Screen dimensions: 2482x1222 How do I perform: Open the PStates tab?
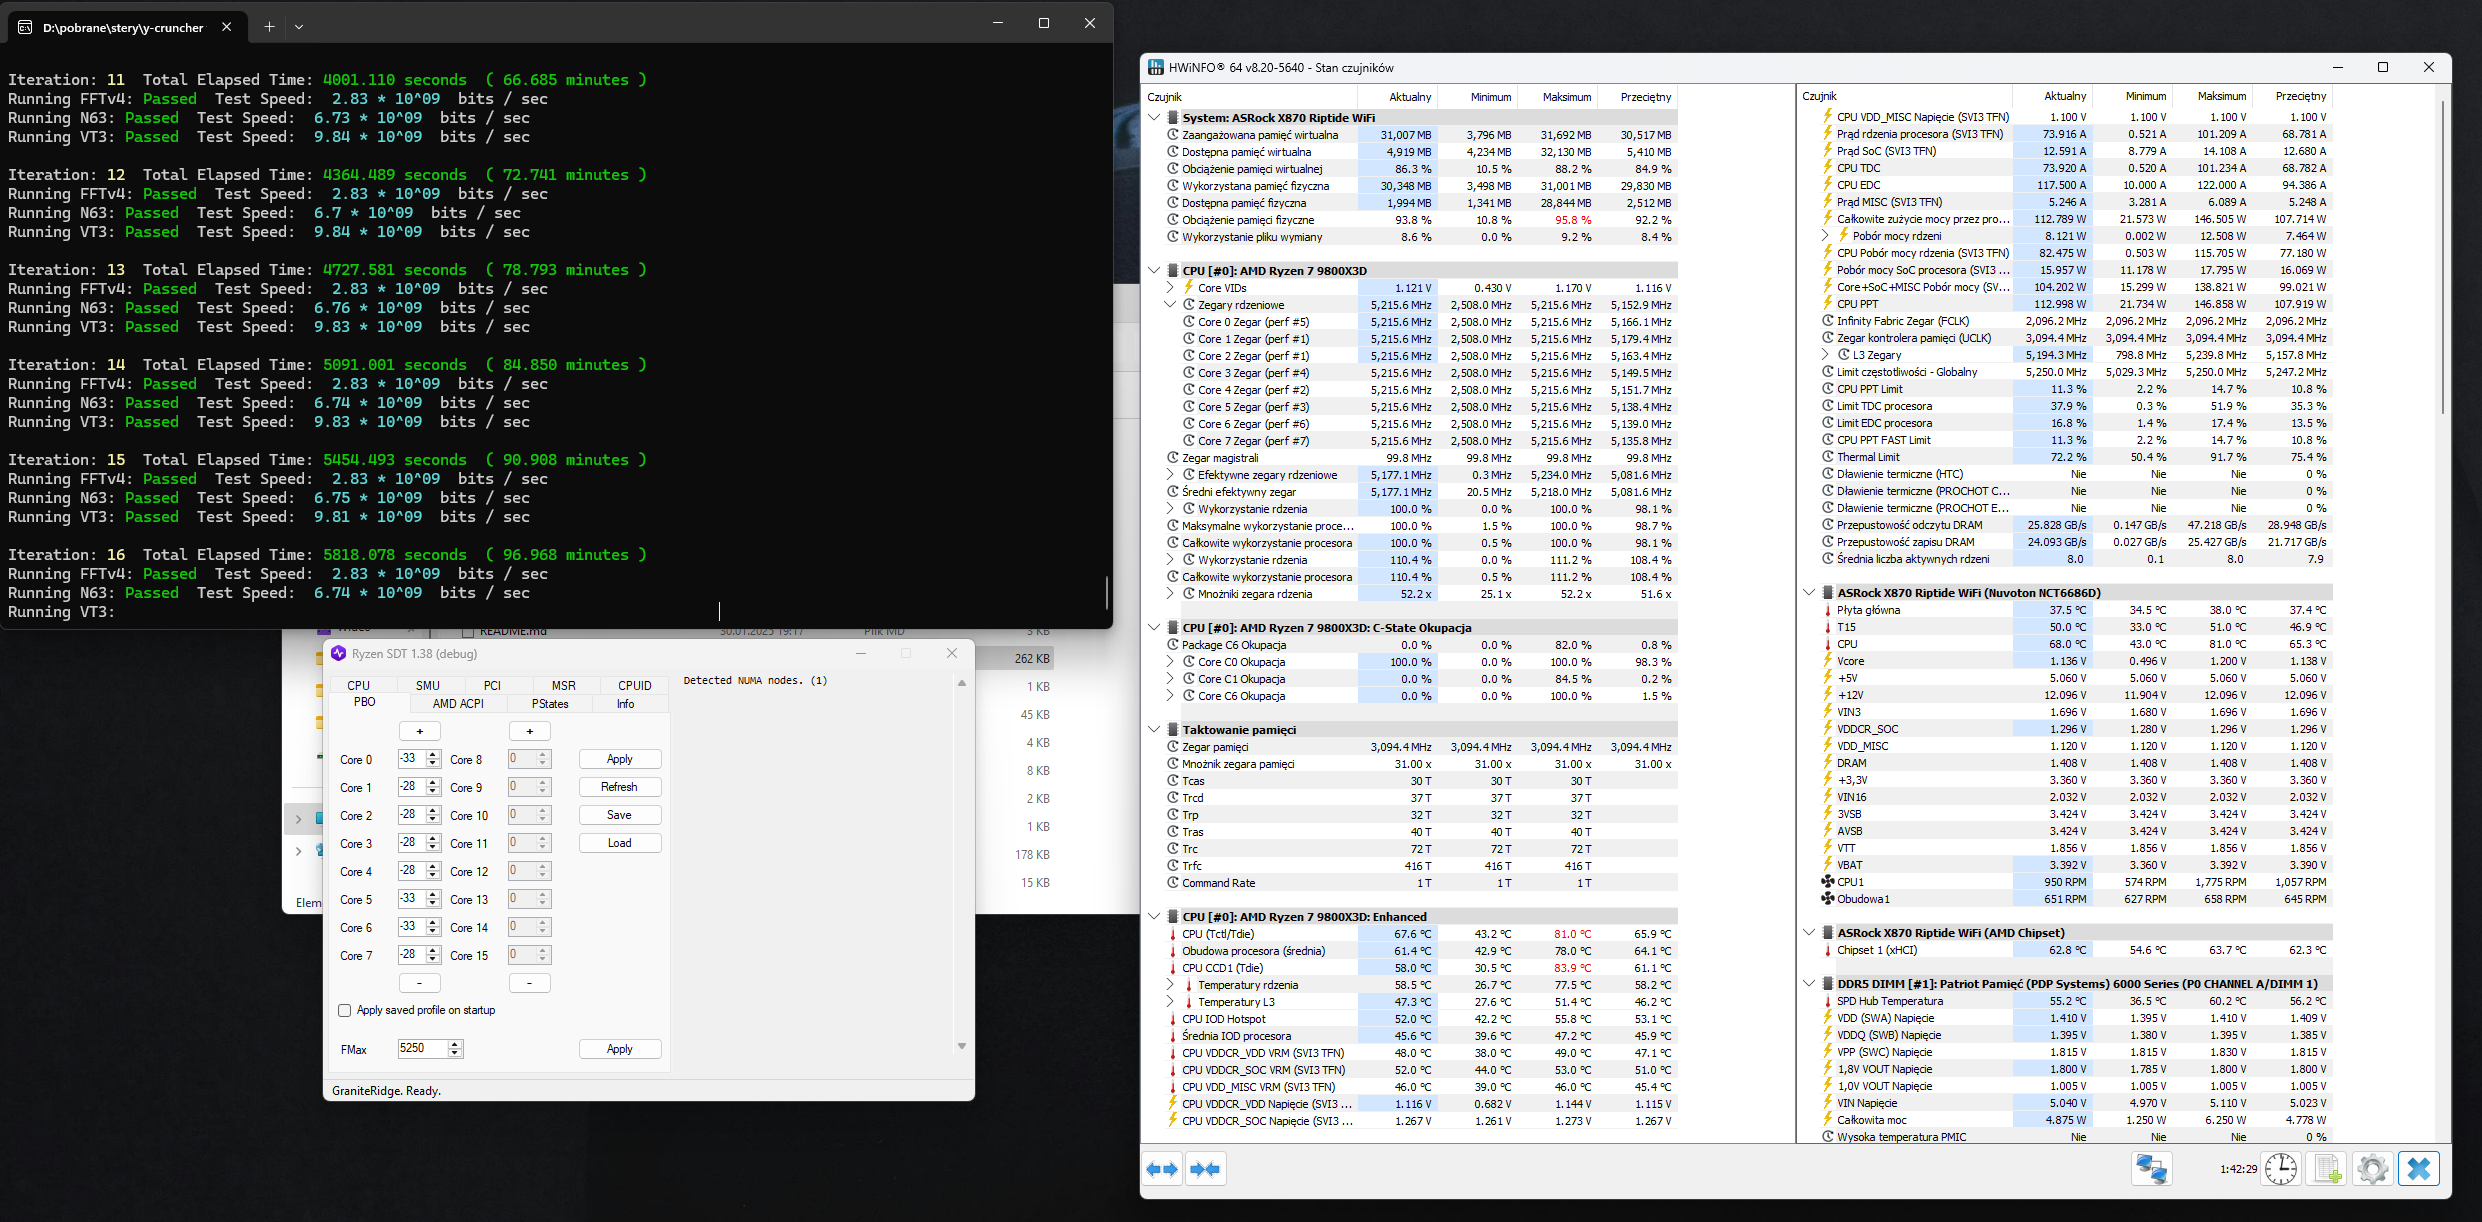550,704
